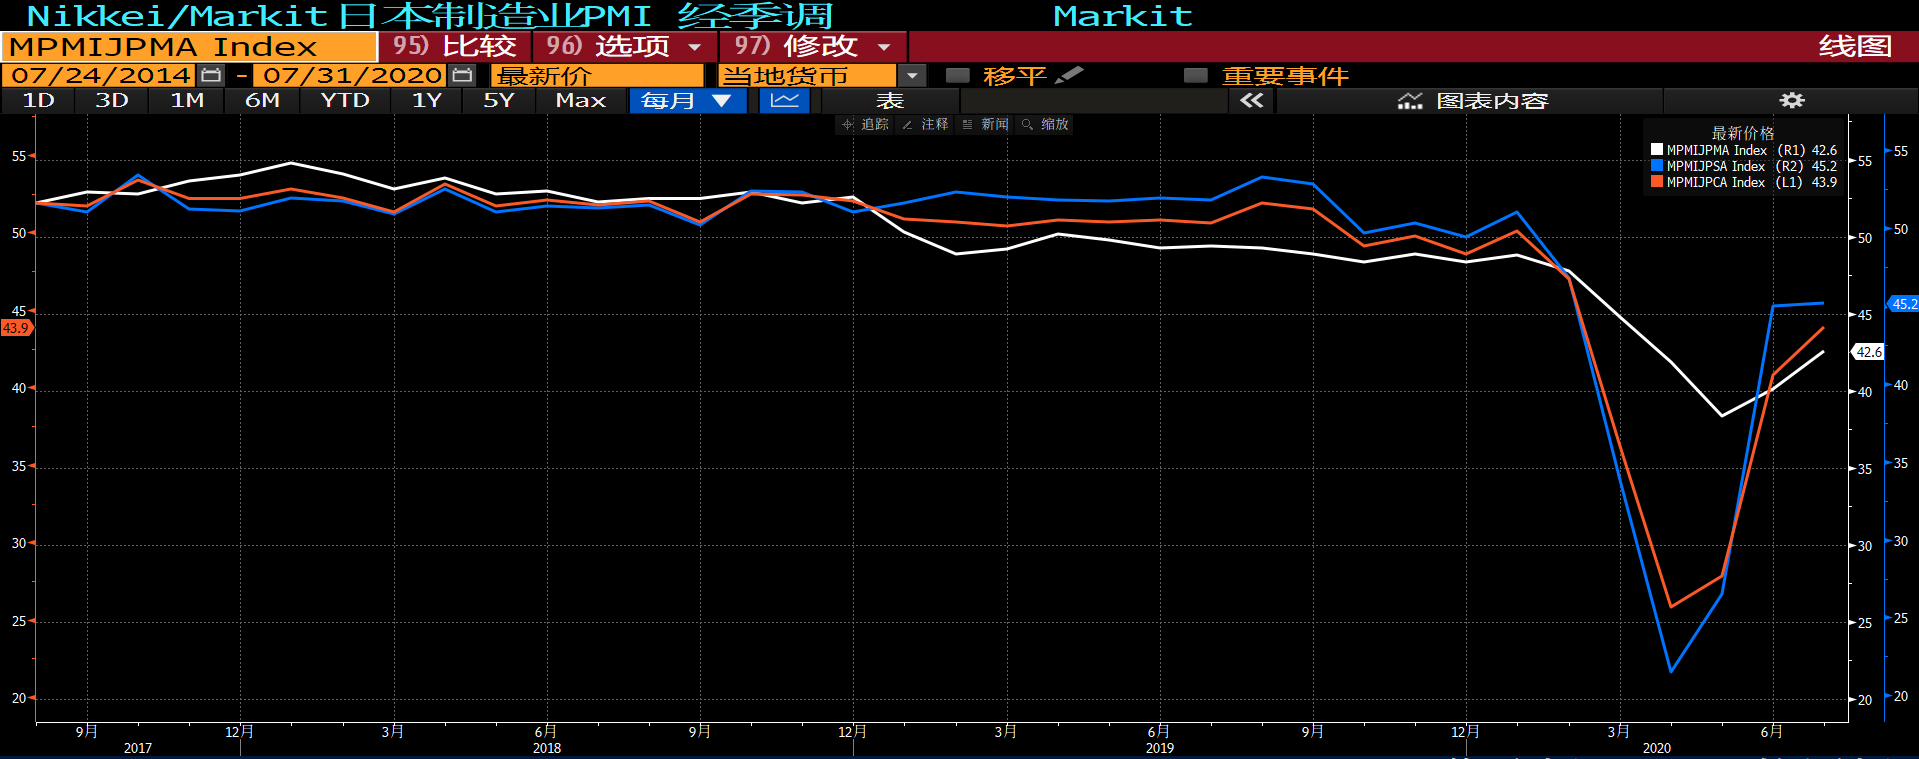Open the 图表内容 panel

pos(1471,100)
